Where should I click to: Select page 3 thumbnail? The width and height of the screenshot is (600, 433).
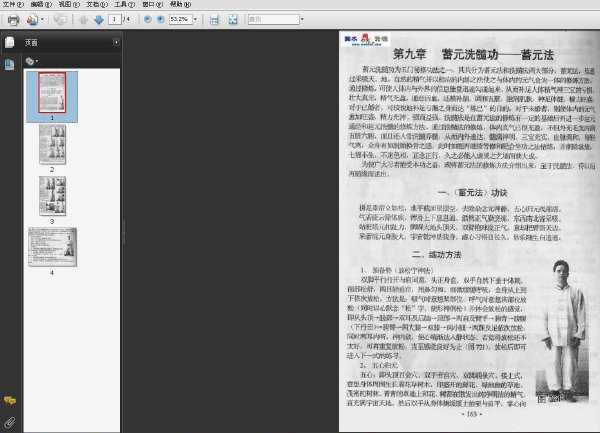[52, 196]
